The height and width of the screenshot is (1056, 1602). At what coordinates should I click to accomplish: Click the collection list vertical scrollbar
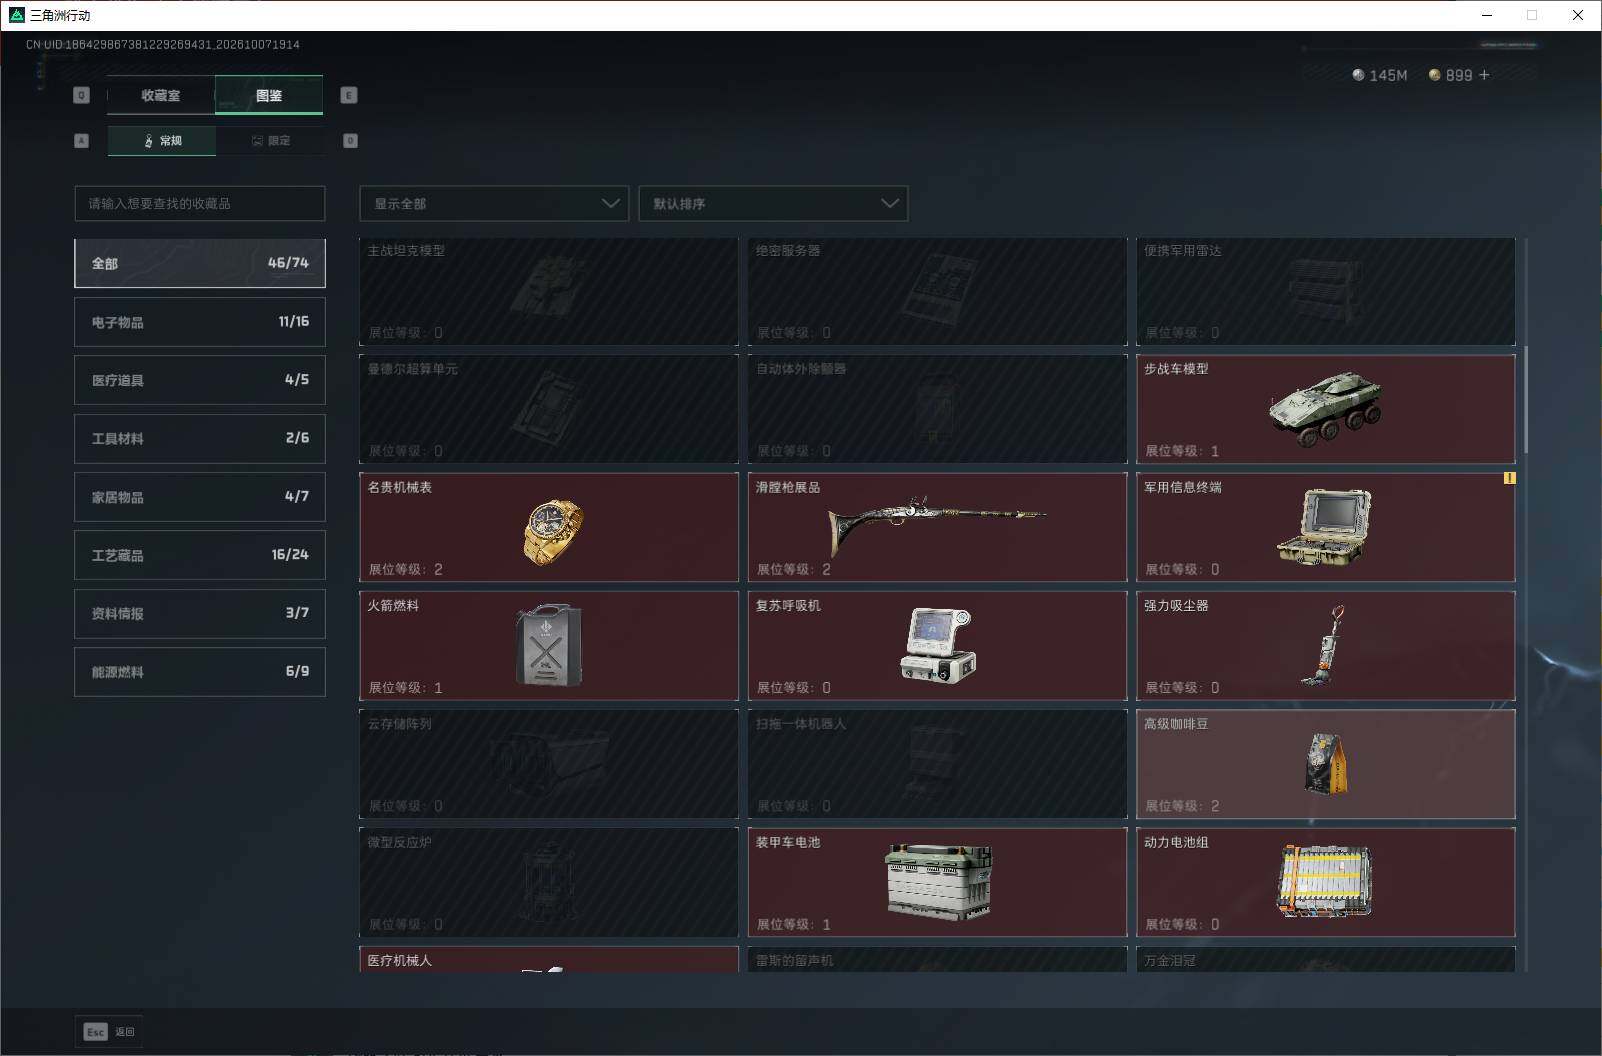click(1525, 400)
